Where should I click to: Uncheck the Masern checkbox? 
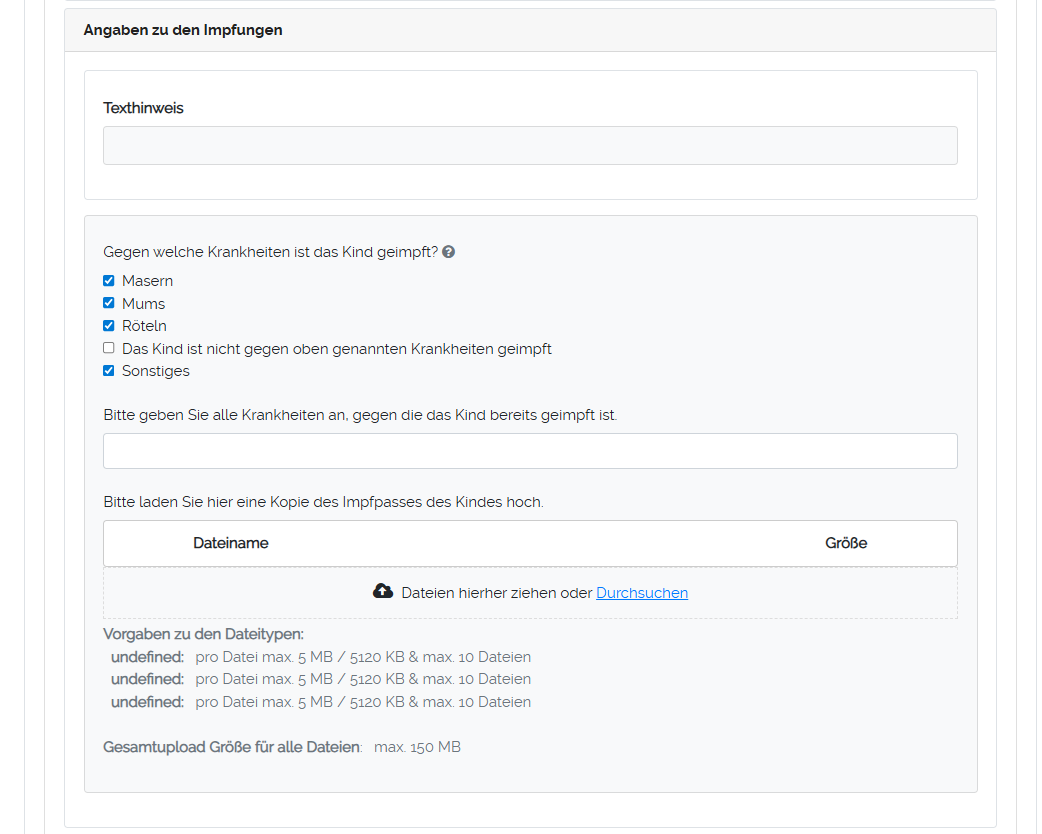109,281
